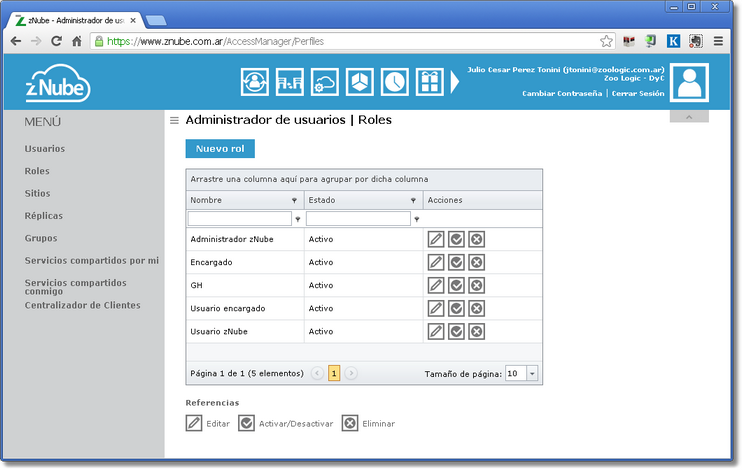Open the Estado column filter menu
This screenshot has height=470, width=742.
pyautogui.click(x=412, y=200)
